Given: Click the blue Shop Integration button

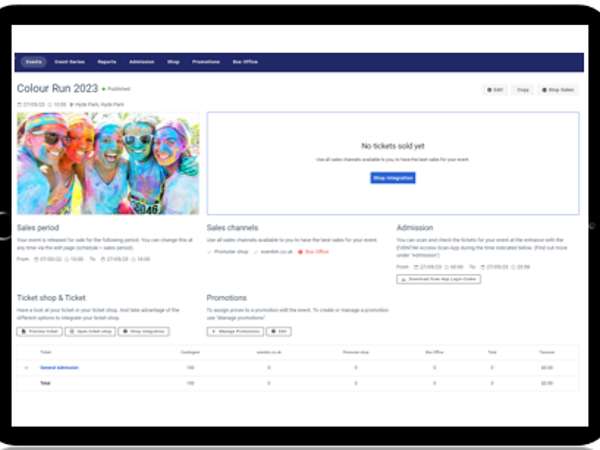Looking at the screenshot, I should tap(393, 178).
